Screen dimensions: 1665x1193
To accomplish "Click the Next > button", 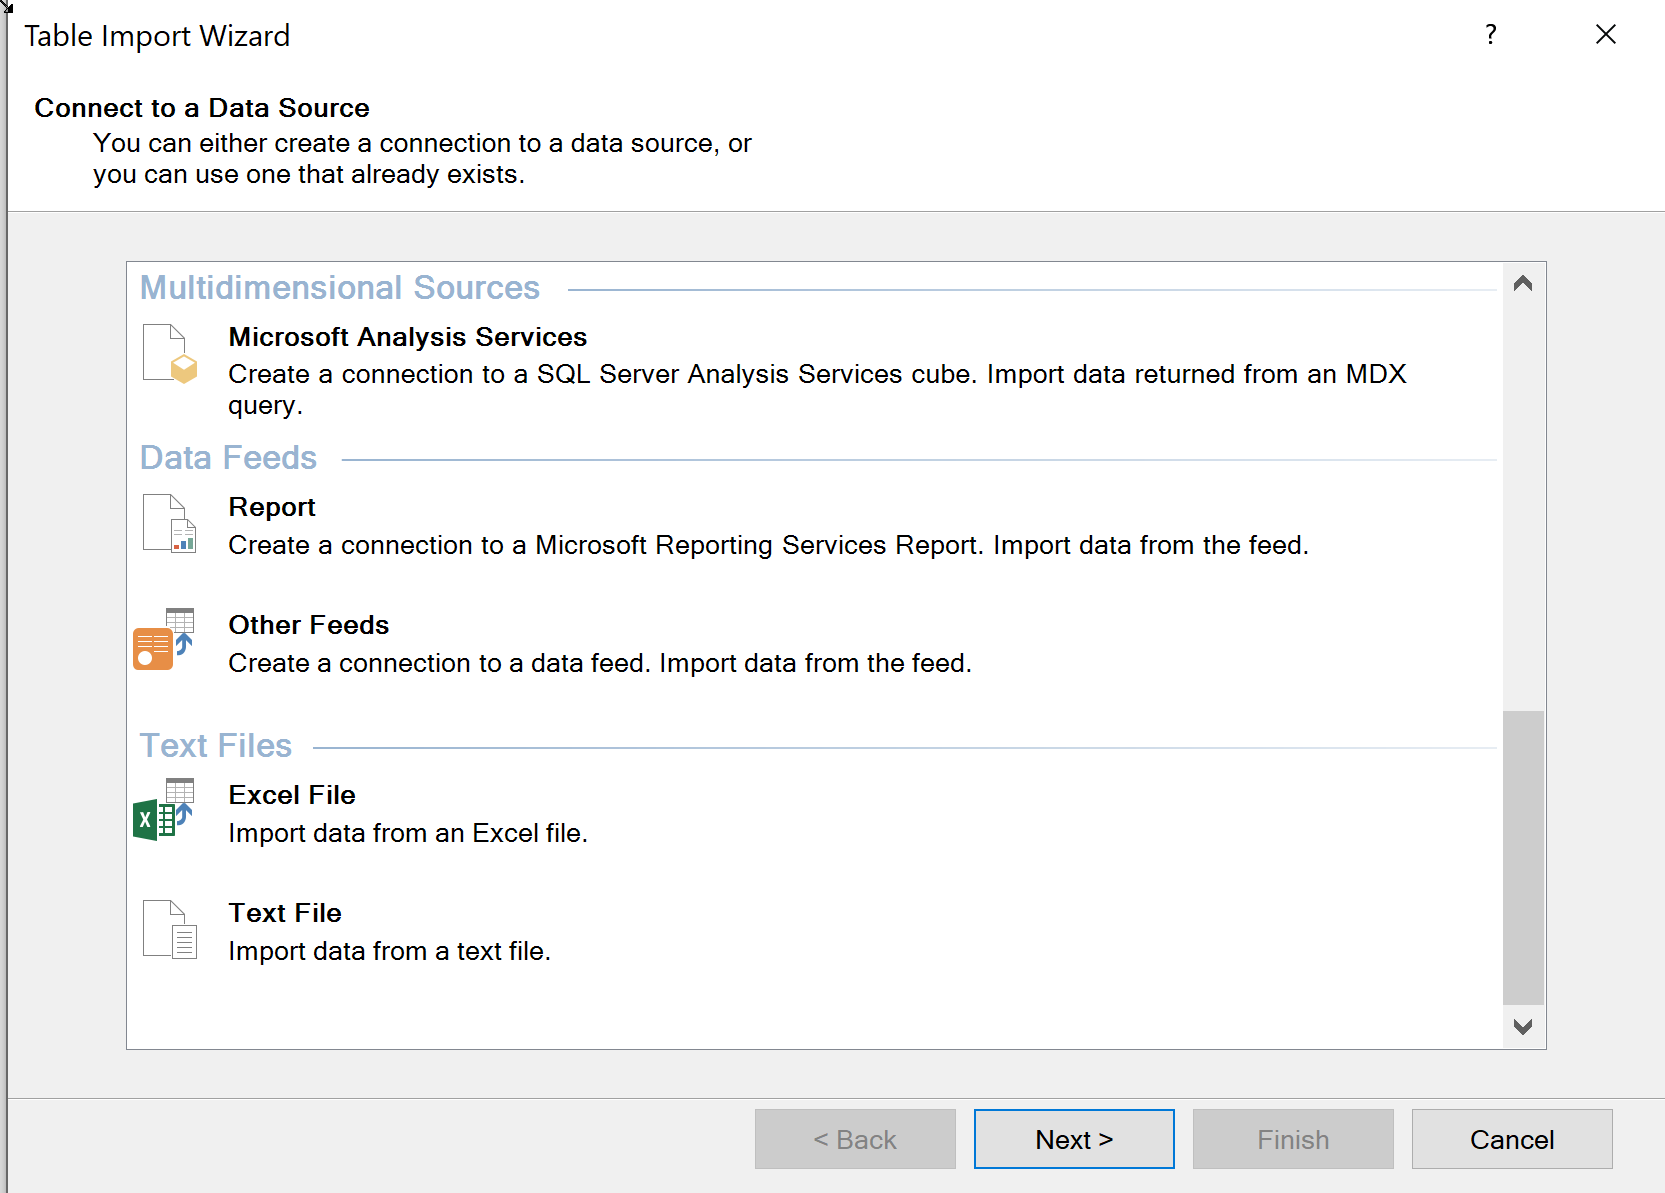I will (1074, 1139).
